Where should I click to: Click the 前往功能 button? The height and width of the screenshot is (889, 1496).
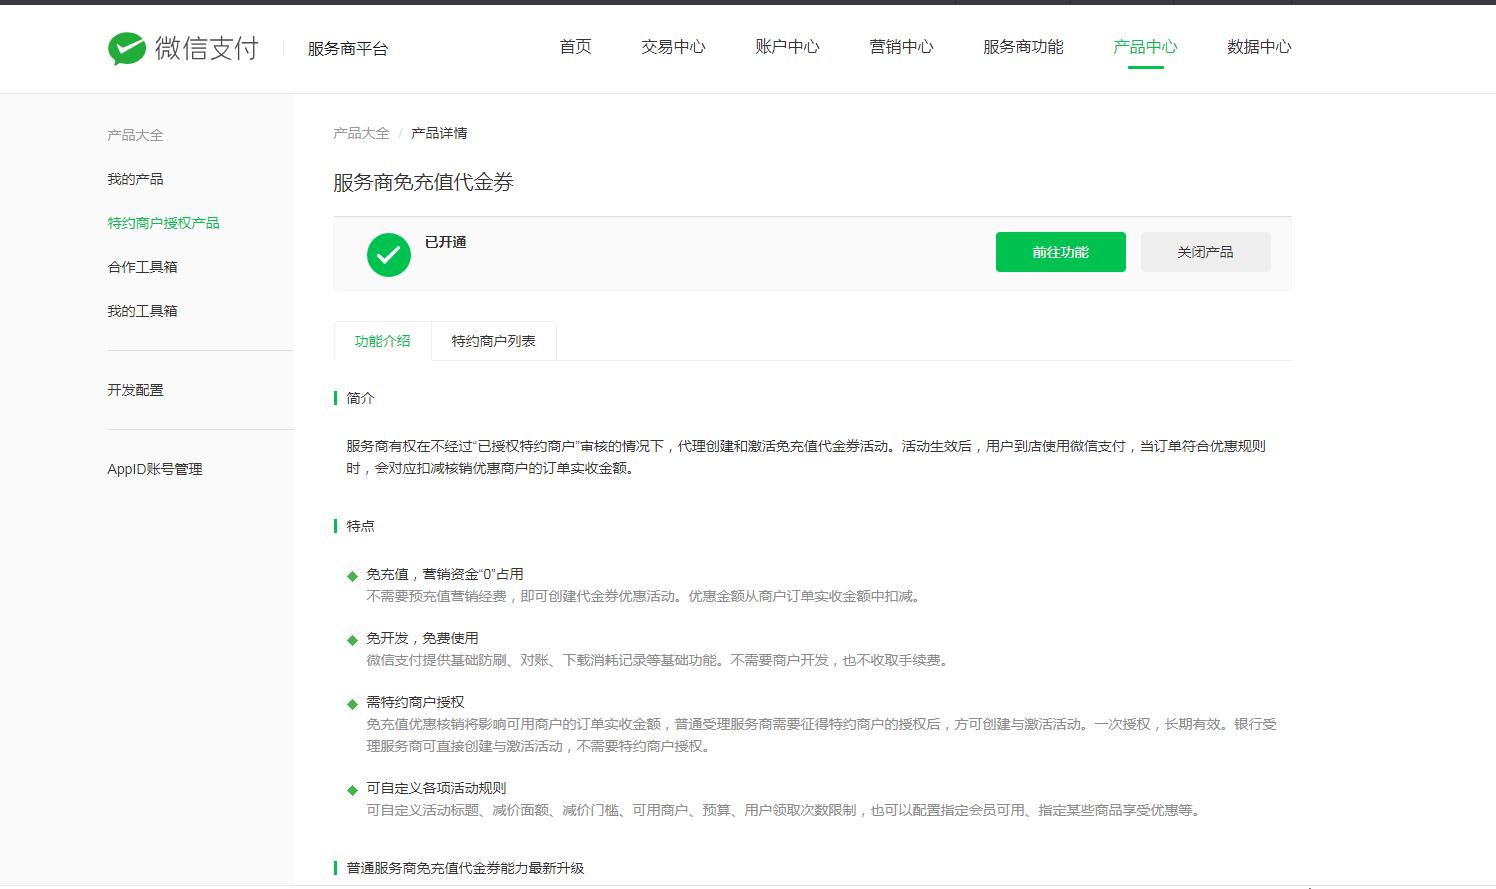(1060, 252)
